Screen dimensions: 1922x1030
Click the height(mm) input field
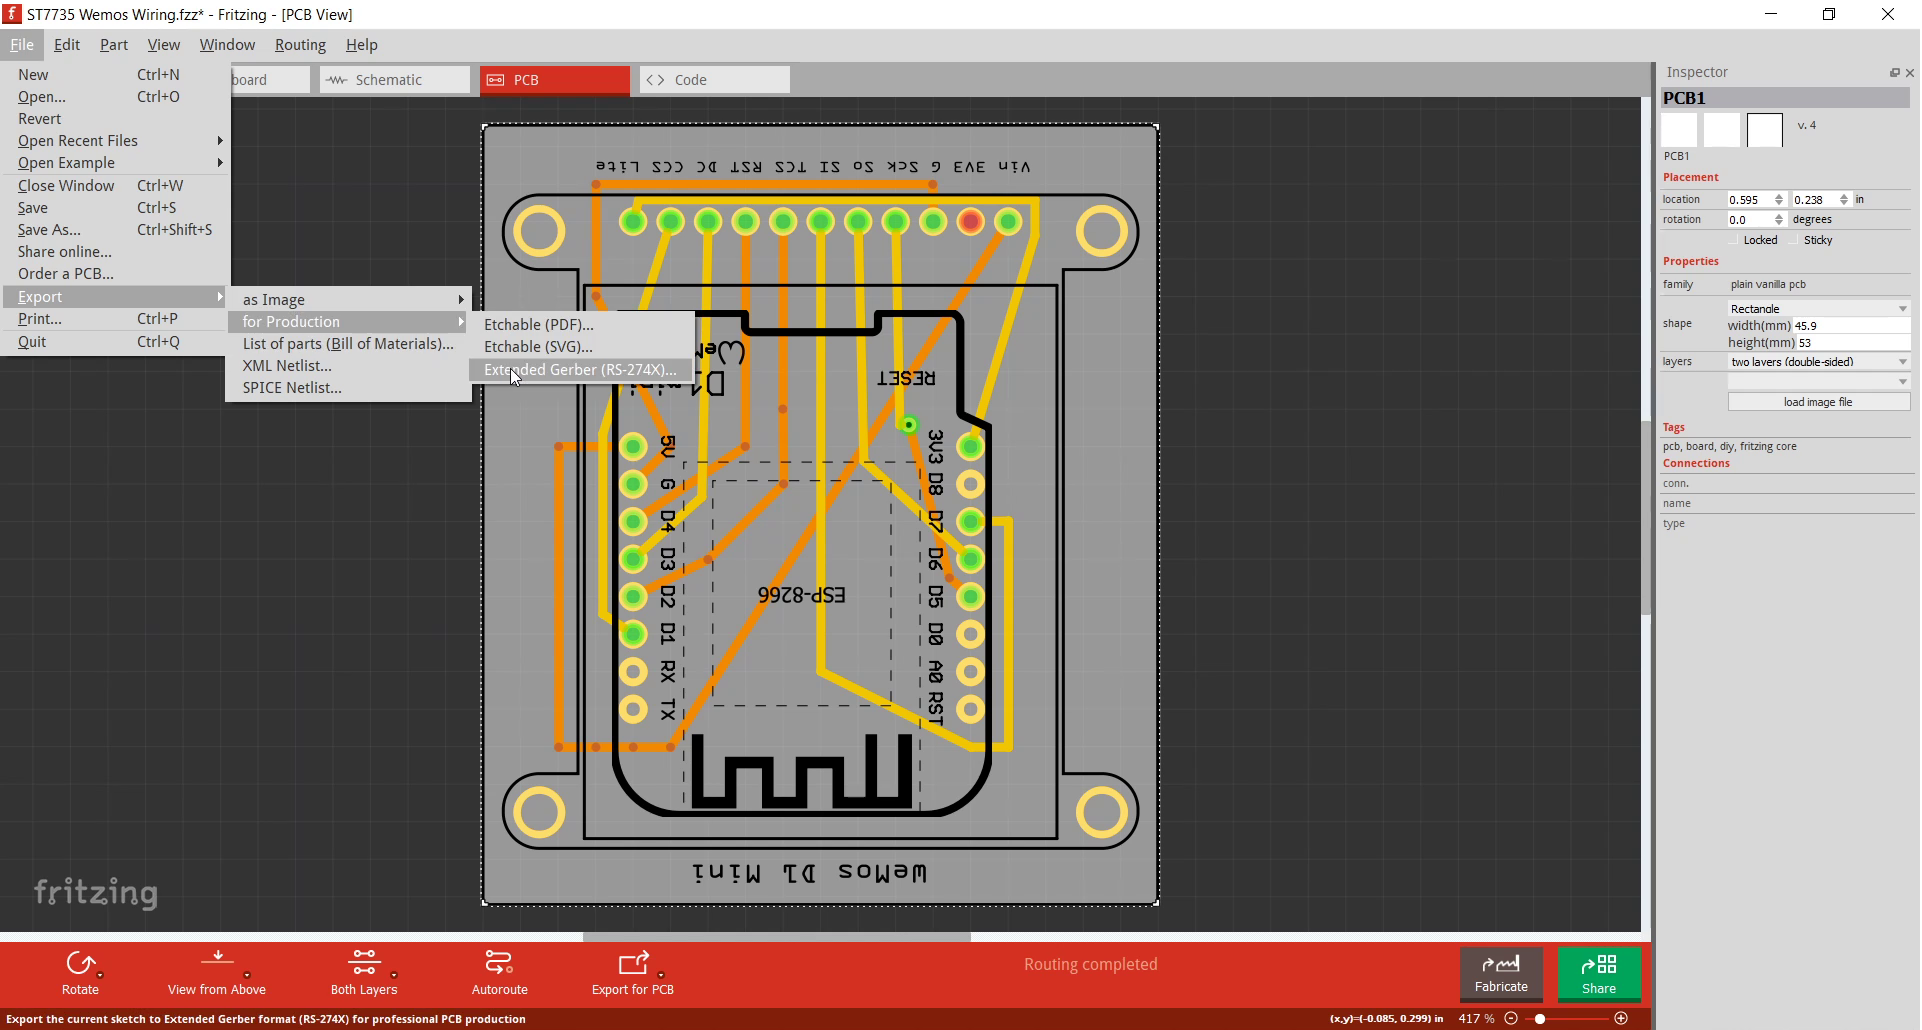click(x=1853, y=343)
